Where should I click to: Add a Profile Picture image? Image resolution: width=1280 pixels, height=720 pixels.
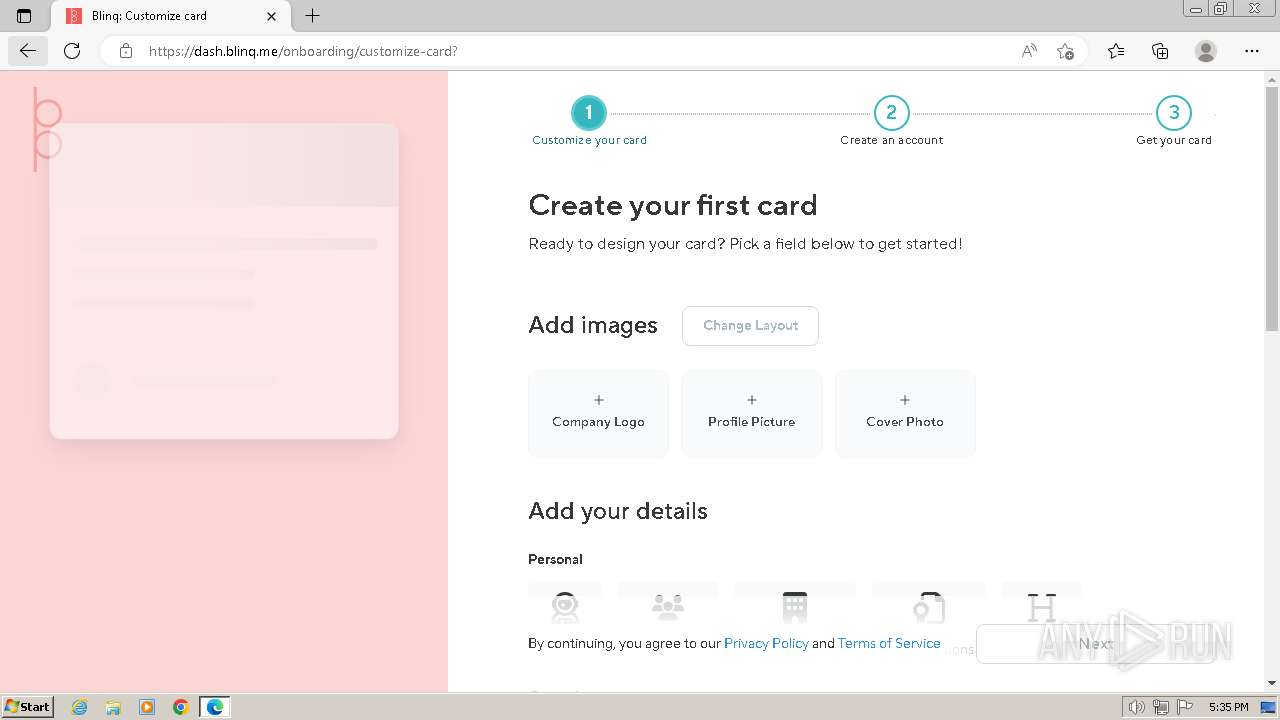752,413
